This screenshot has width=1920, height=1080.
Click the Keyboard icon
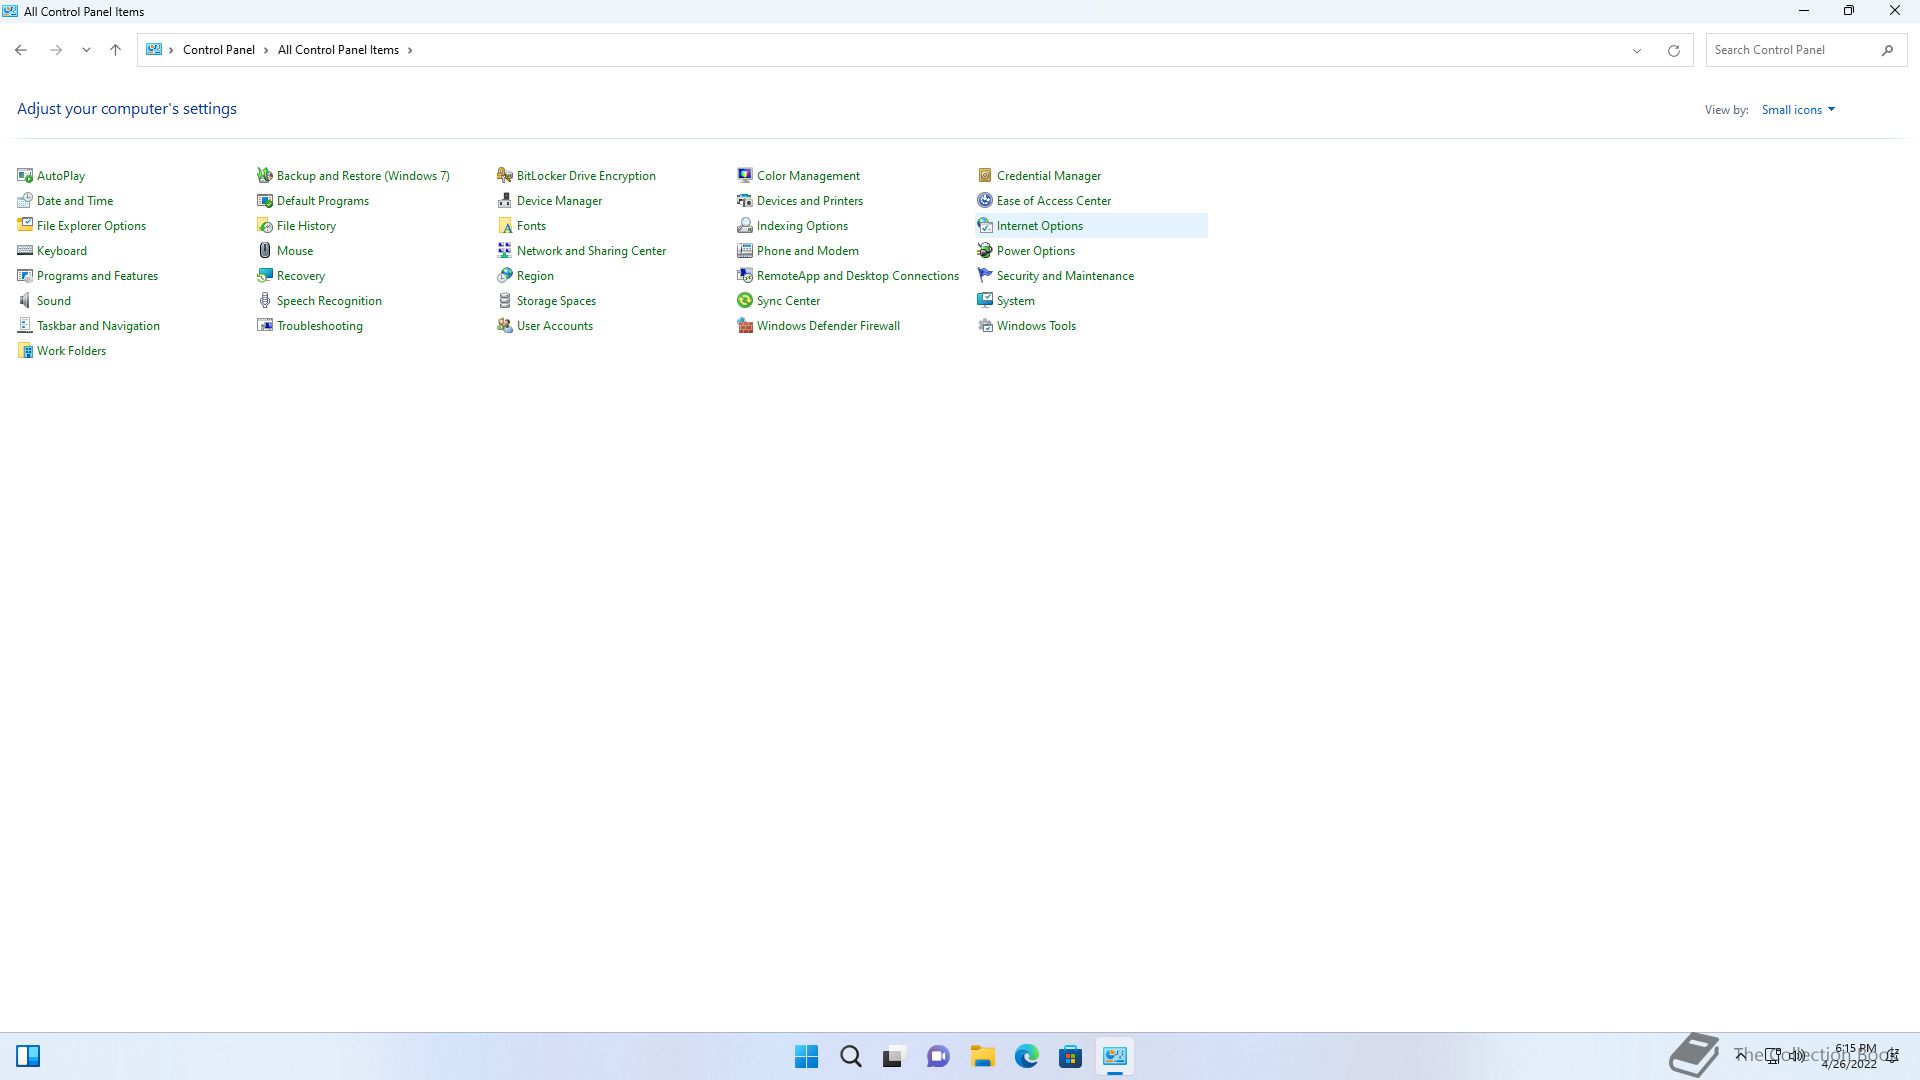(x=25, y=251)
